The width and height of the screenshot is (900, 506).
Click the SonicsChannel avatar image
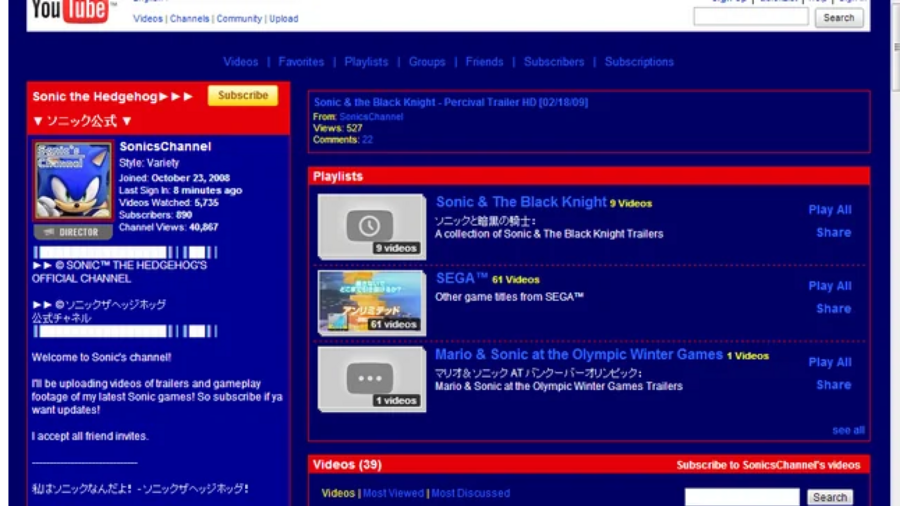73,181
